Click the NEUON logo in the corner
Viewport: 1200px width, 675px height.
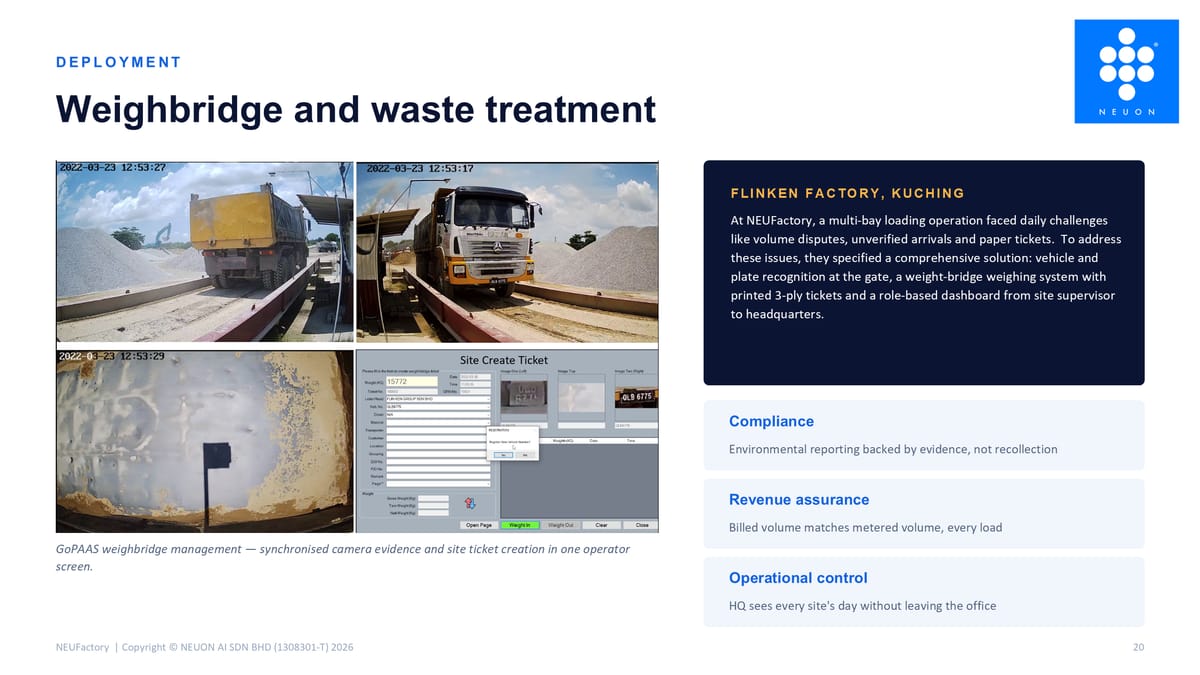pyautogui.click(x=1126, y=71)
